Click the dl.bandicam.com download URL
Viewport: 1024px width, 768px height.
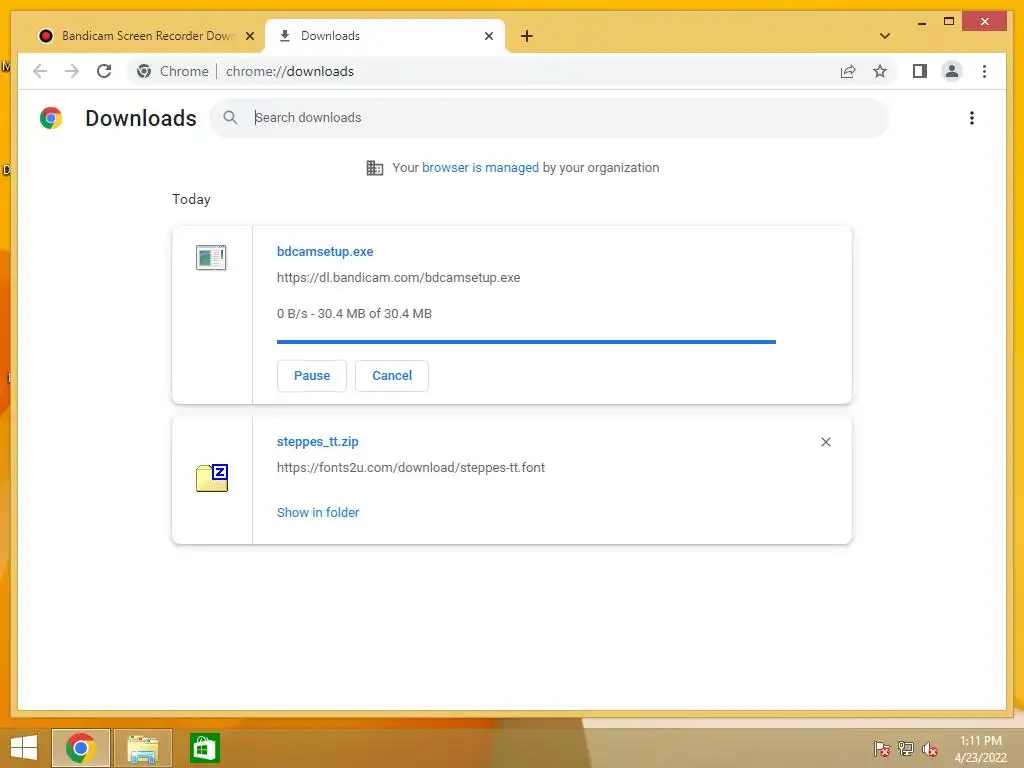pos(398,278)
